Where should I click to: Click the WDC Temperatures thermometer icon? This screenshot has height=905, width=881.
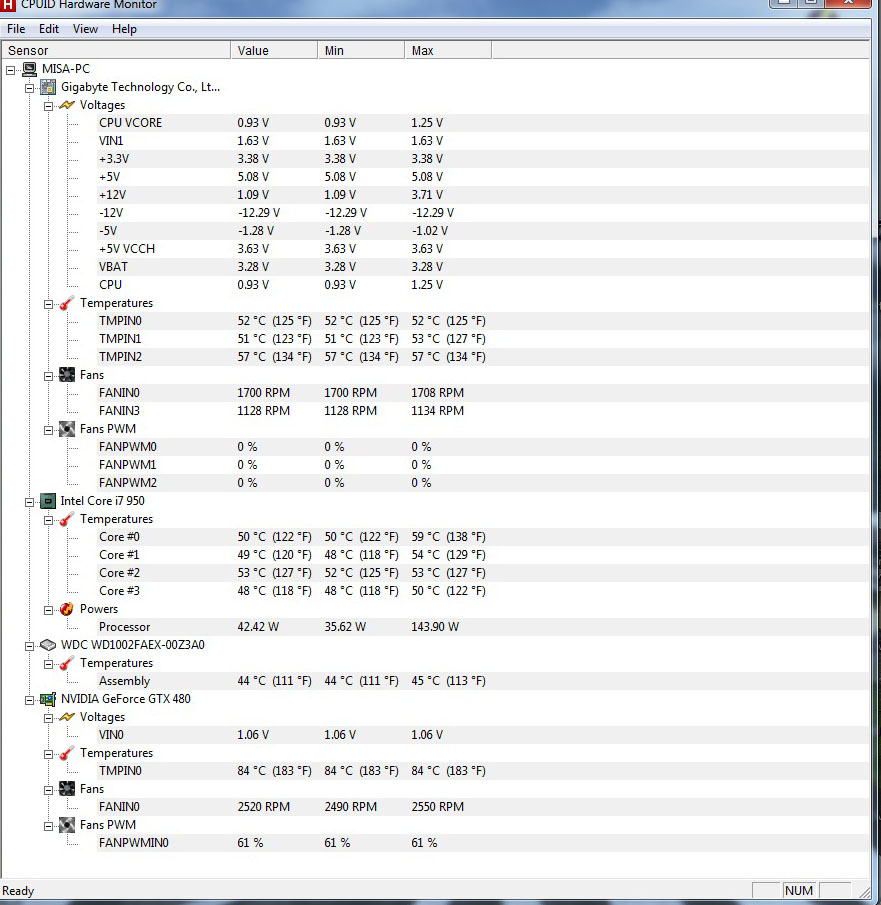click(67, 663)
